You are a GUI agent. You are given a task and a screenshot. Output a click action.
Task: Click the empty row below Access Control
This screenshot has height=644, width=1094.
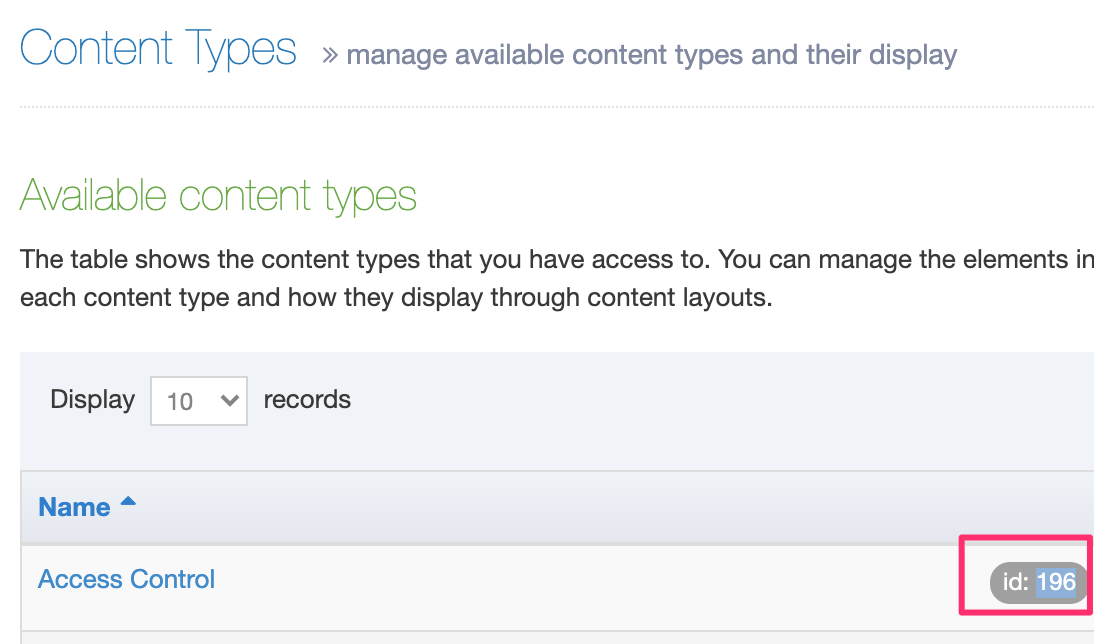[500, 638]
